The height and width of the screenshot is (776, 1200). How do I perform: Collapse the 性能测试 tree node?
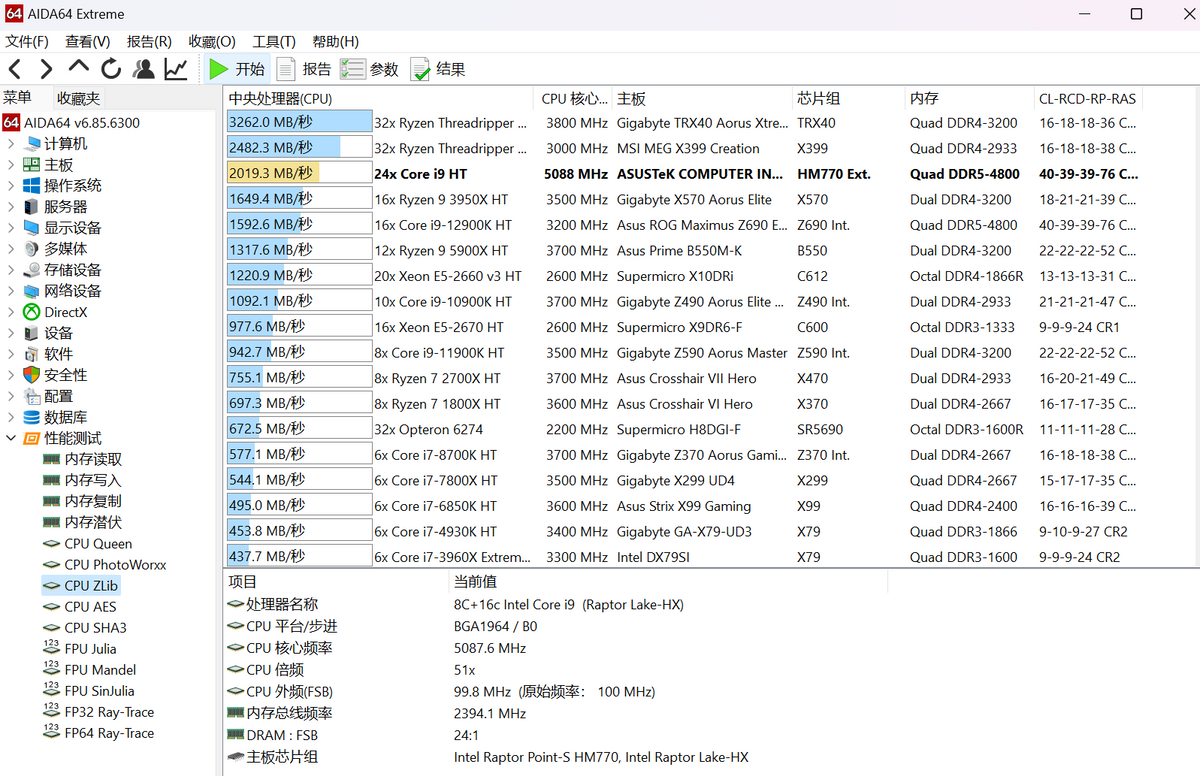[11, 438]
